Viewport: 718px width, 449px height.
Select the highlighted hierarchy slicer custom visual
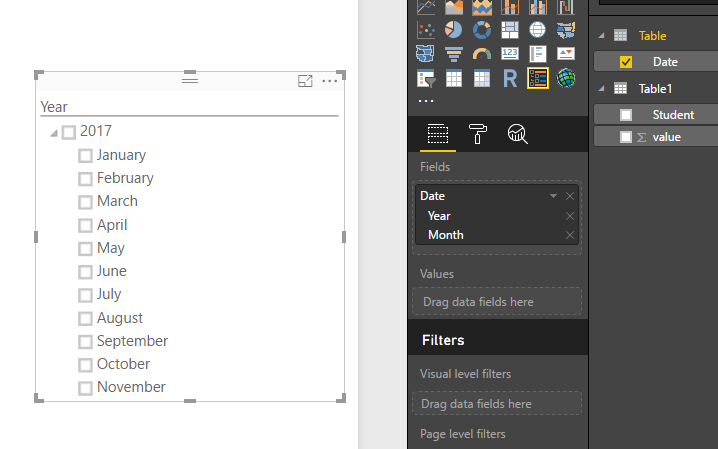coord(538,78)
